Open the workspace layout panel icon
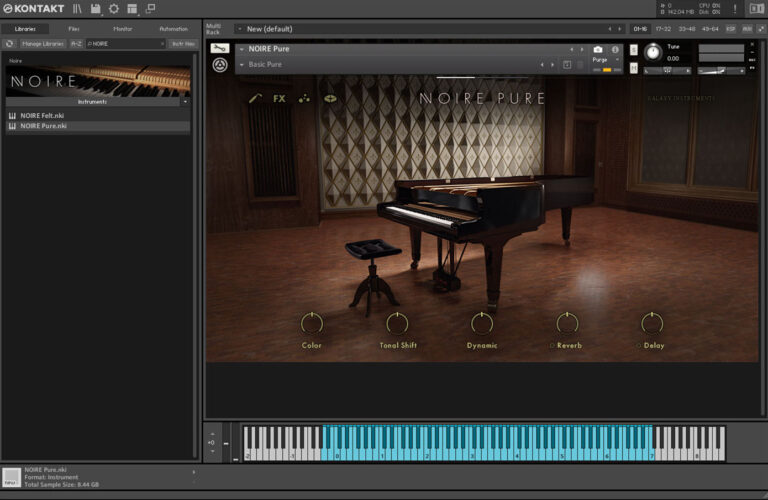Screen dimensions: 768x500 tap(132, 8)
